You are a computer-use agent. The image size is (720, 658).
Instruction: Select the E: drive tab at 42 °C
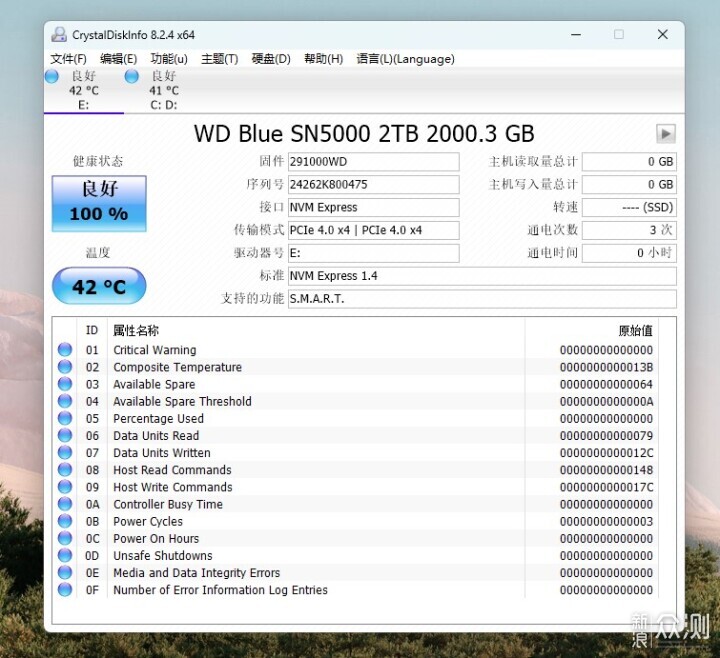(84, 90)
